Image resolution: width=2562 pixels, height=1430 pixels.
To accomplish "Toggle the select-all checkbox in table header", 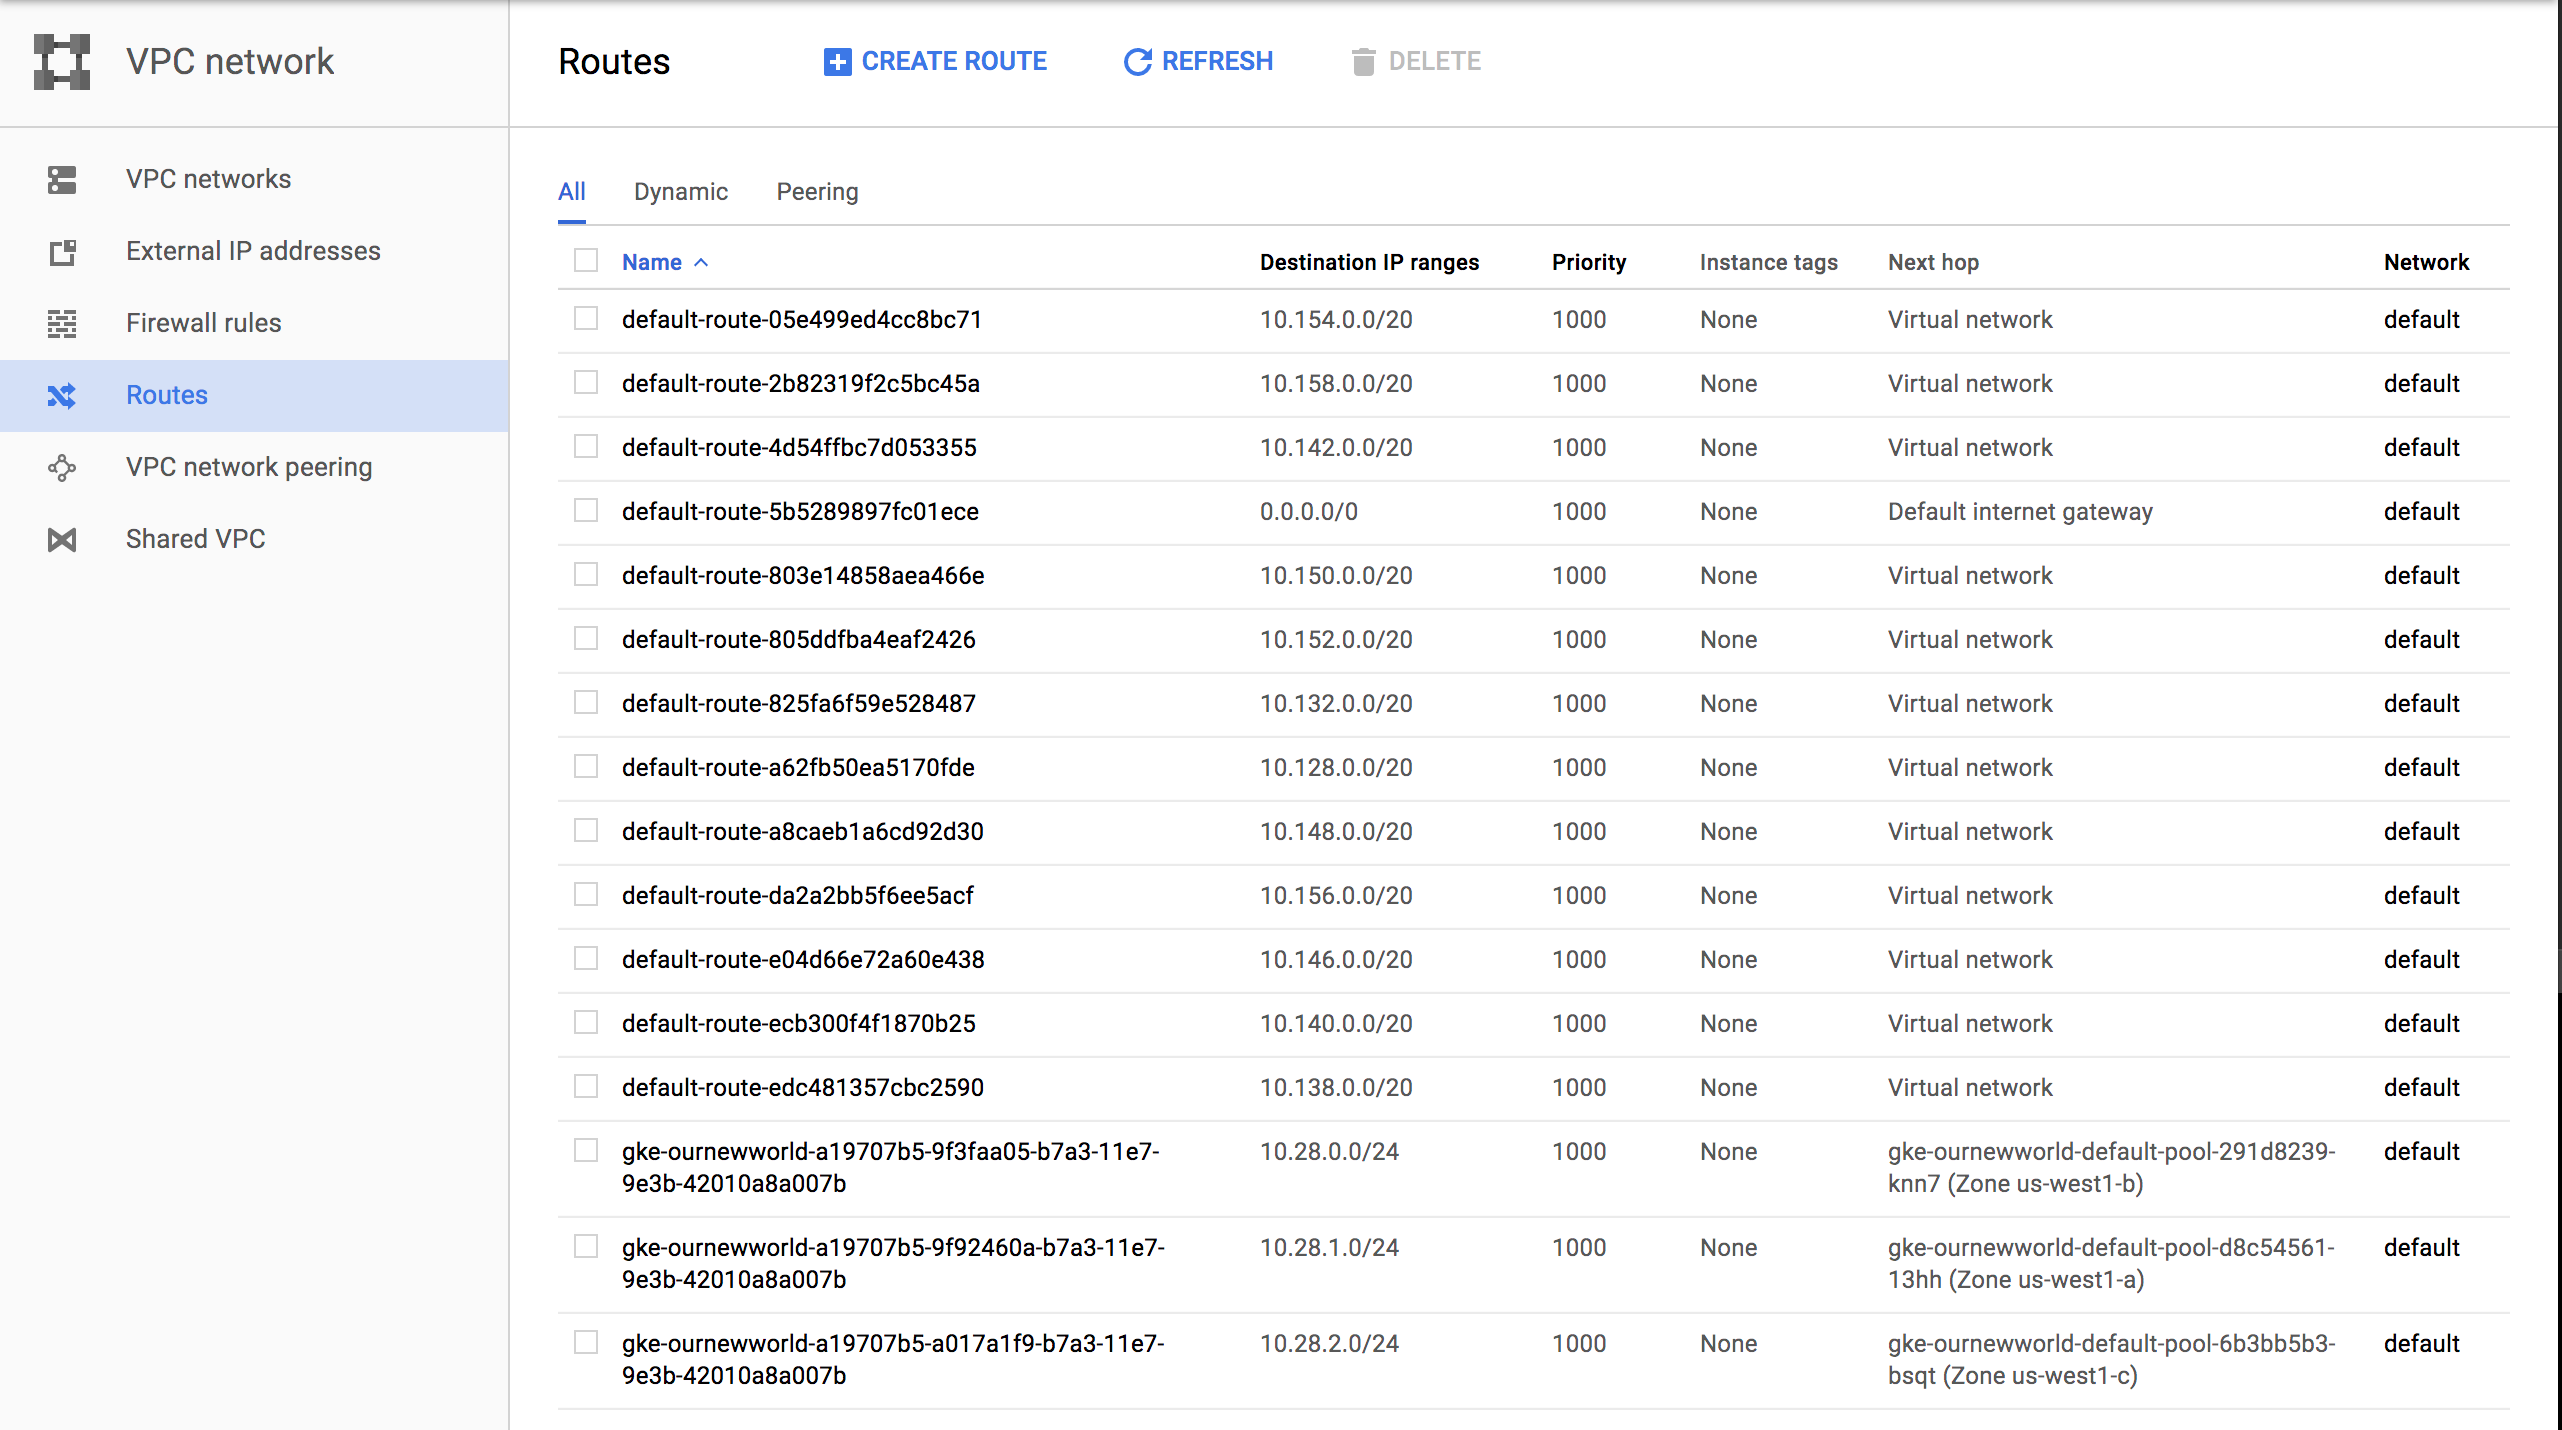I will click(x=586, y=261).
